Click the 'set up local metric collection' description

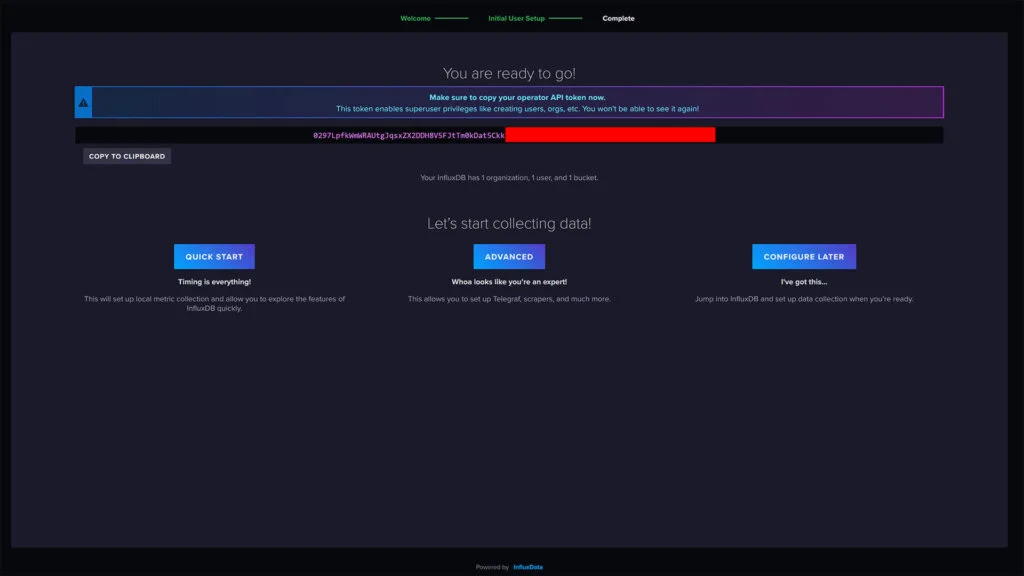coord(214,304)
